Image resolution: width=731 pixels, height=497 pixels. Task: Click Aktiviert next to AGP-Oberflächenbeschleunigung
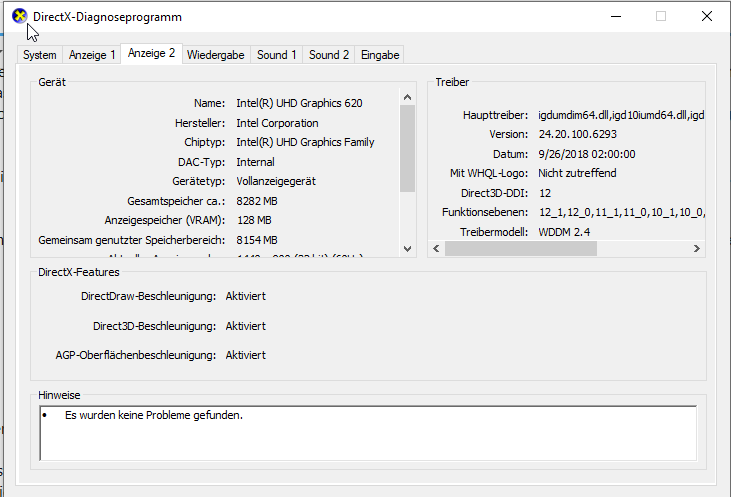pos(246,355)
